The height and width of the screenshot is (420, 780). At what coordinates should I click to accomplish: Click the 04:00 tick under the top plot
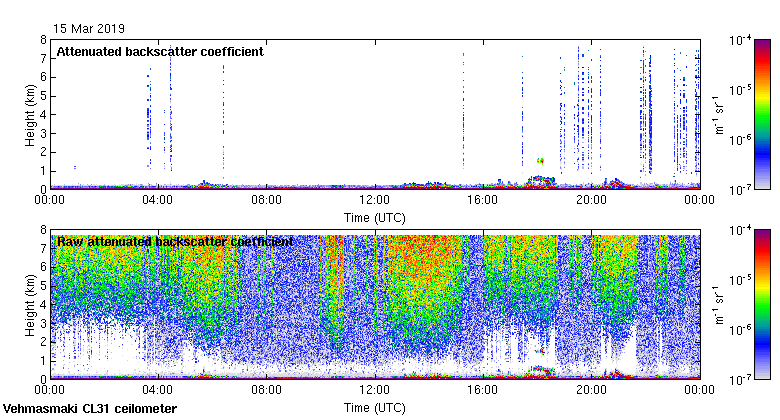coord(158,200)
